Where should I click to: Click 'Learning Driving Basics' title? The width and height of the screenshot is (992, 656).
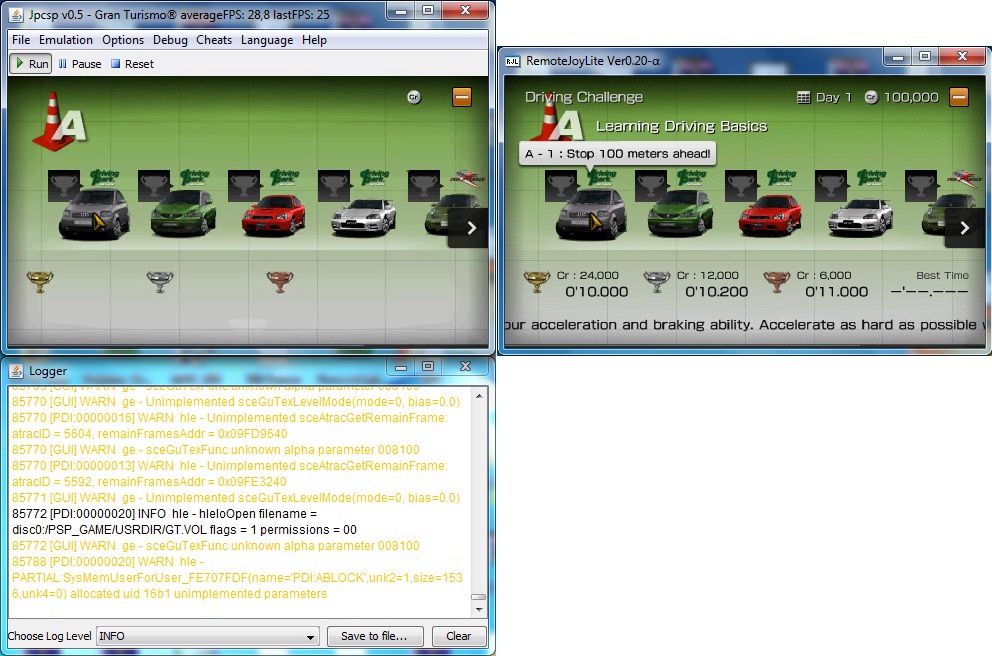pos(681,127)
